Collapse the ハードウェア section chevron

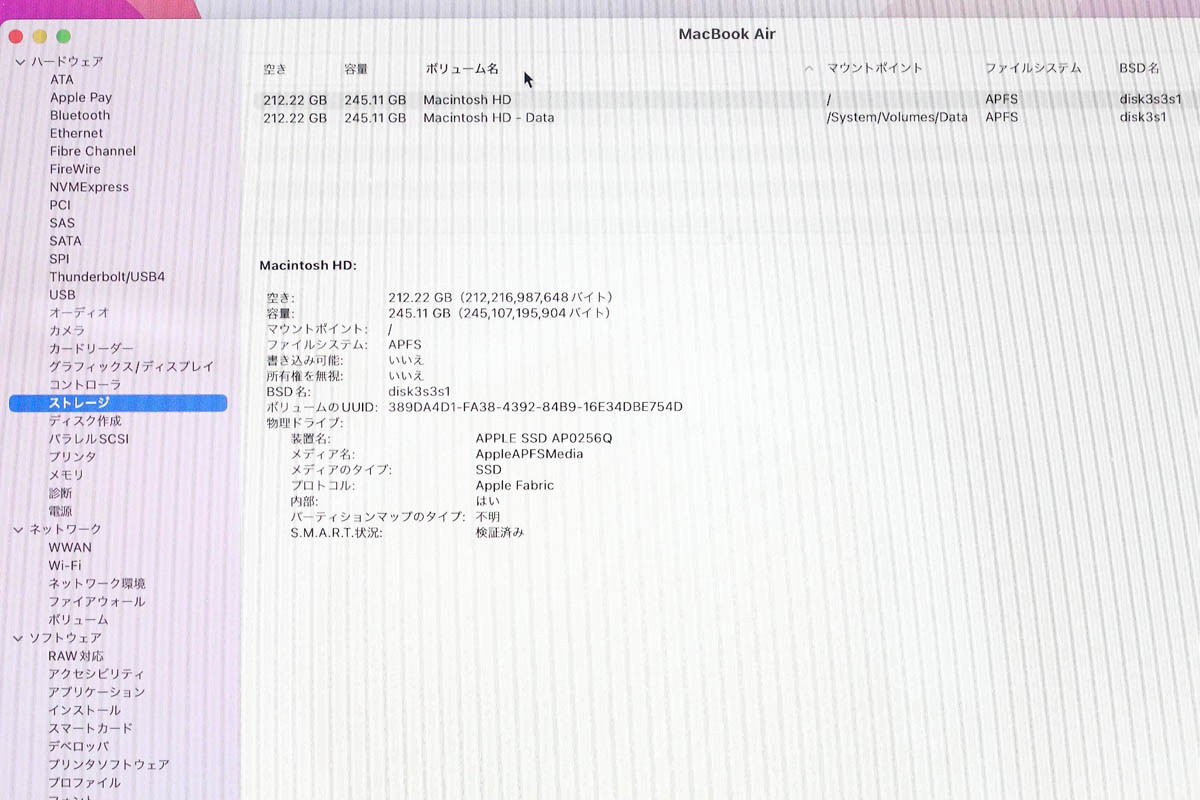pos(19,62)
